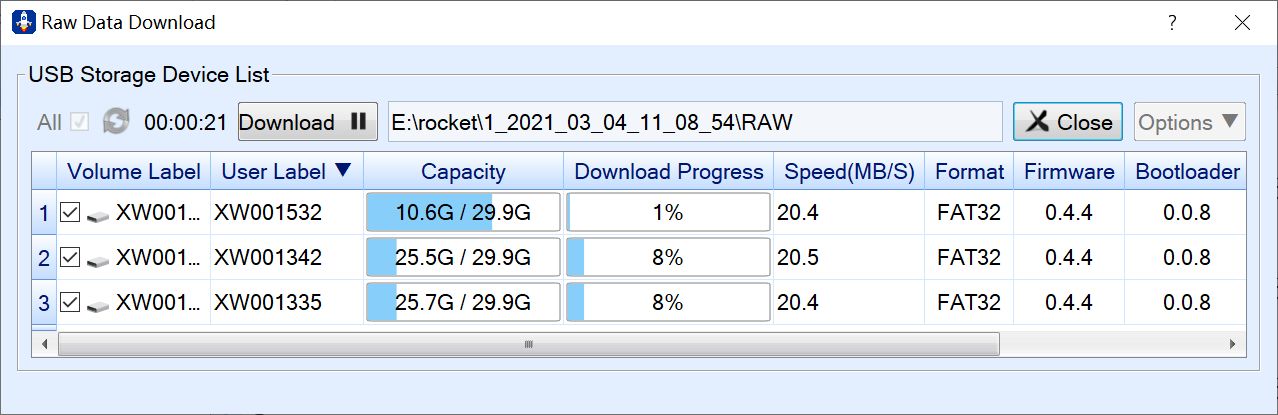Pause the download with the Download button

point(308,122)
